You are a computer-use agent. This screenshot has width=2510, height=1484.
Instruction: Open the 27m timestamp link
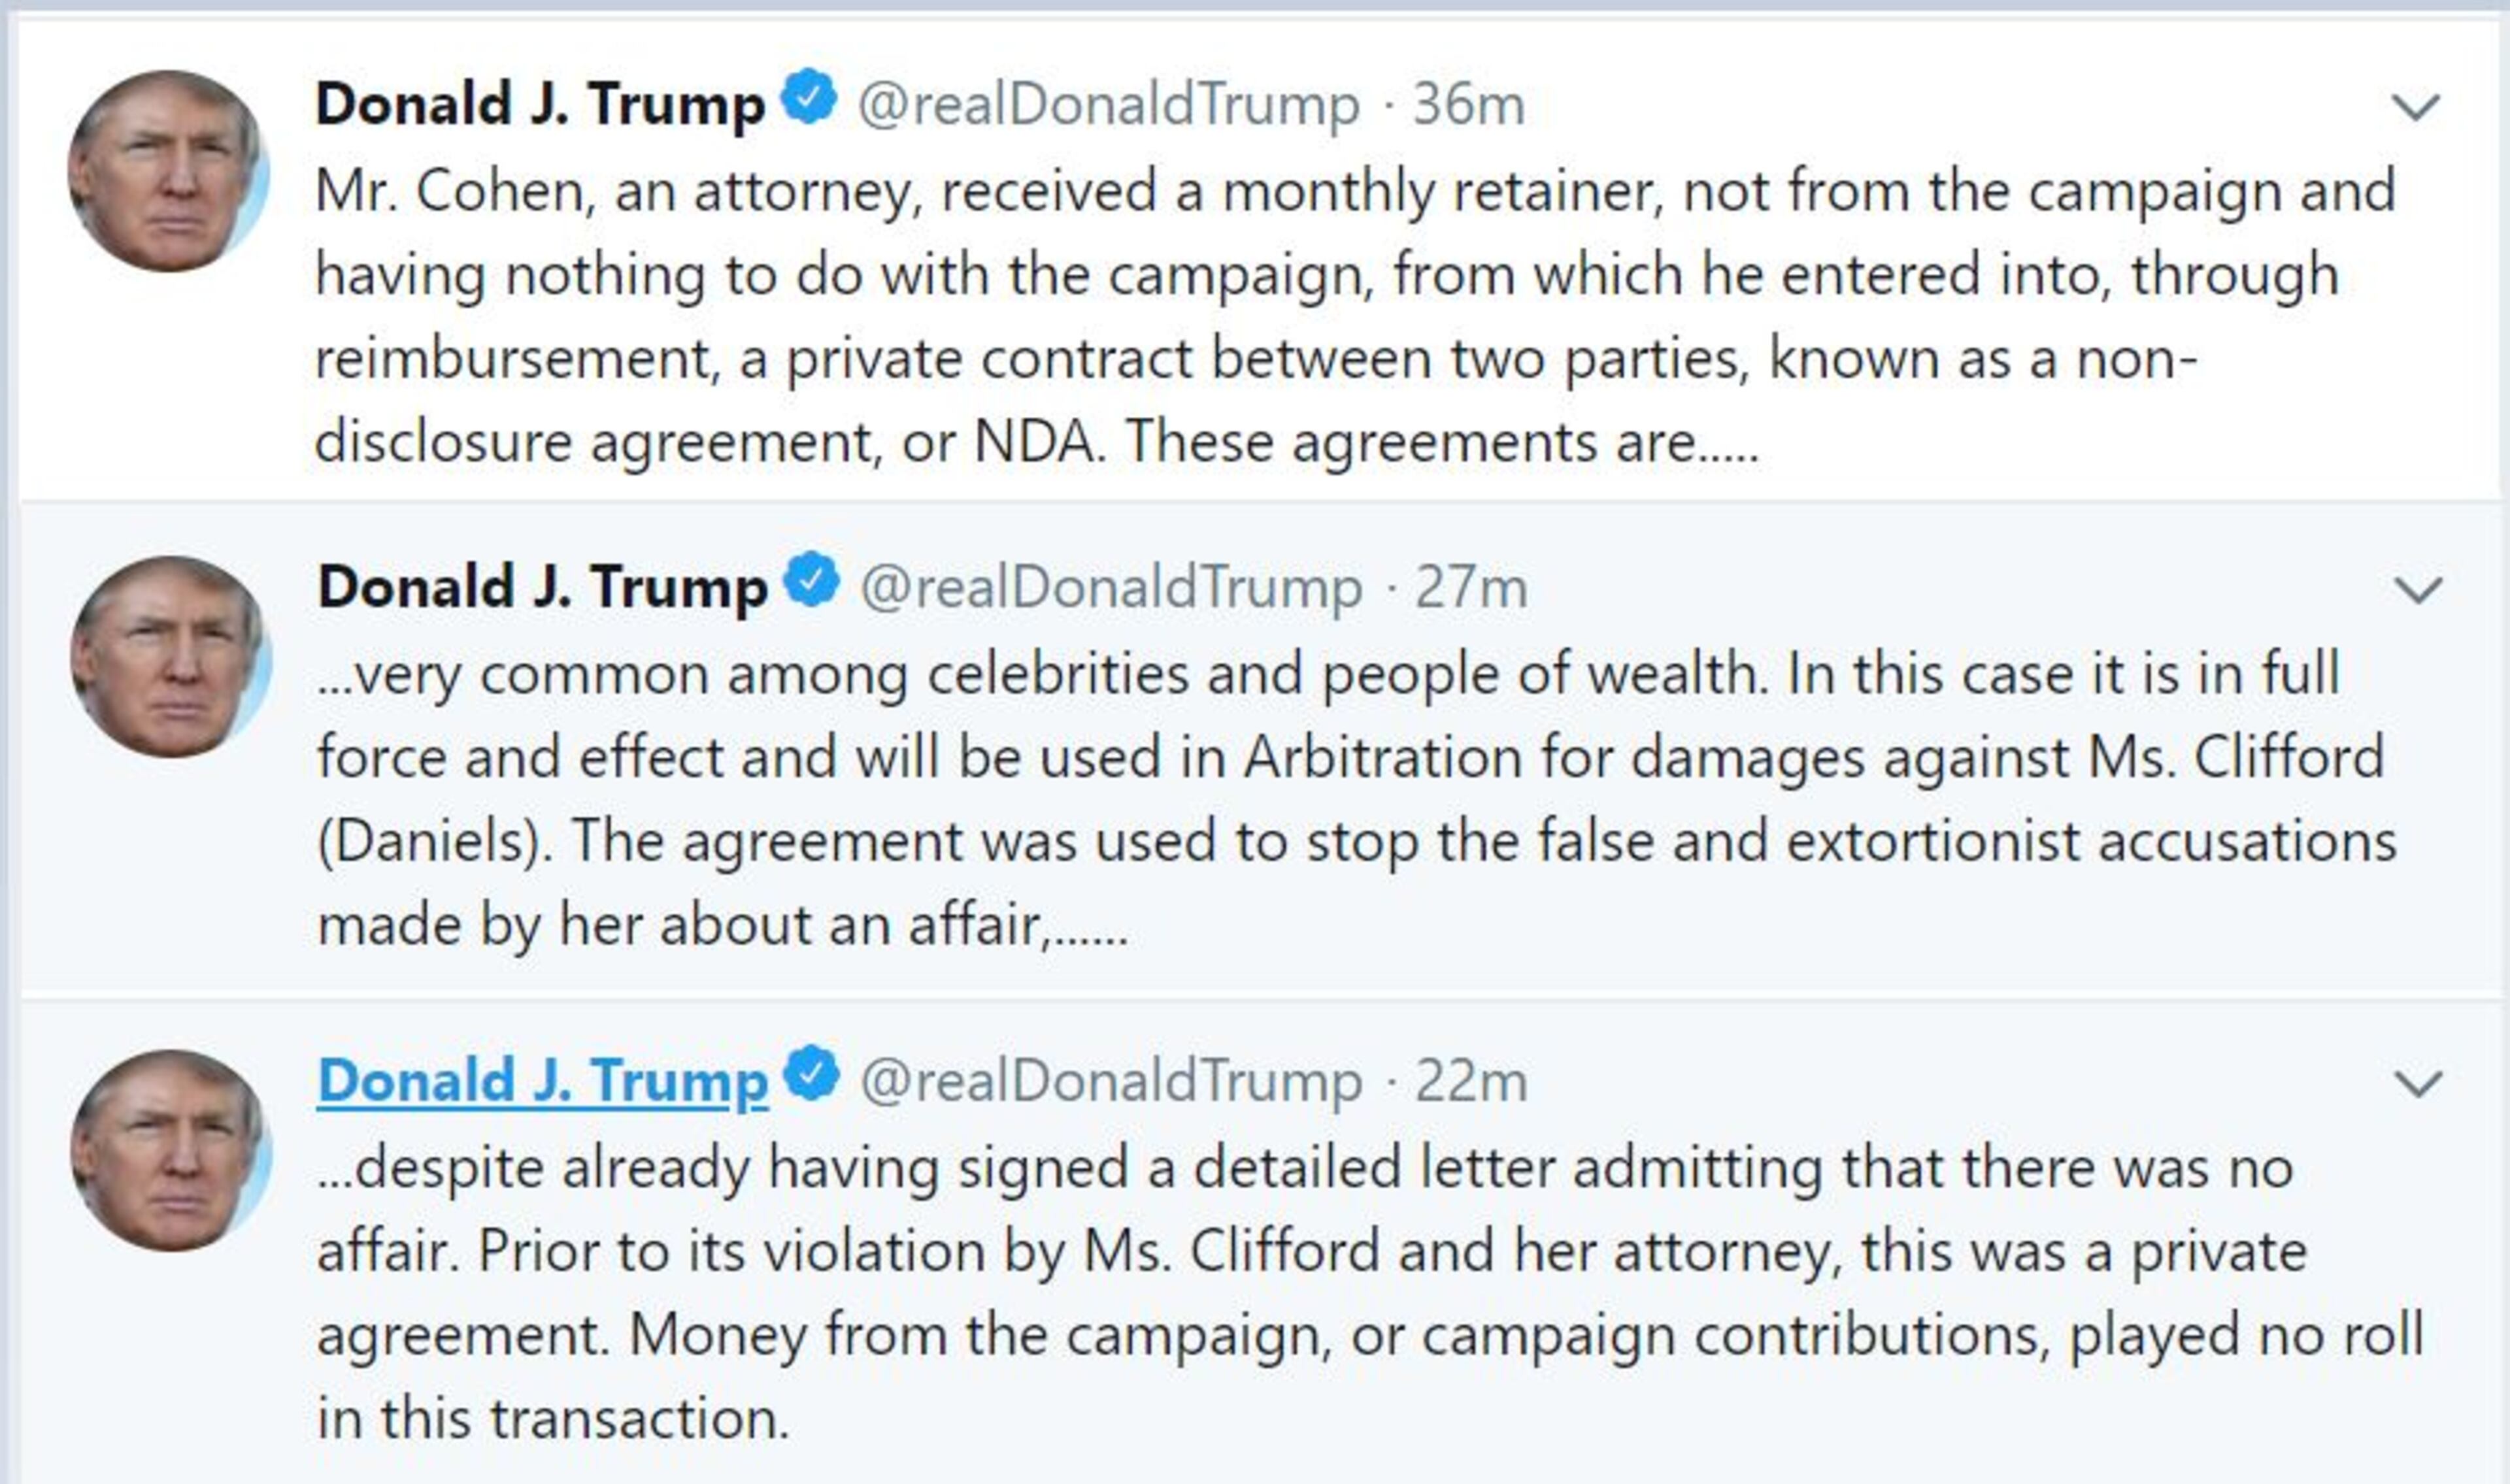click(1470, 588)
